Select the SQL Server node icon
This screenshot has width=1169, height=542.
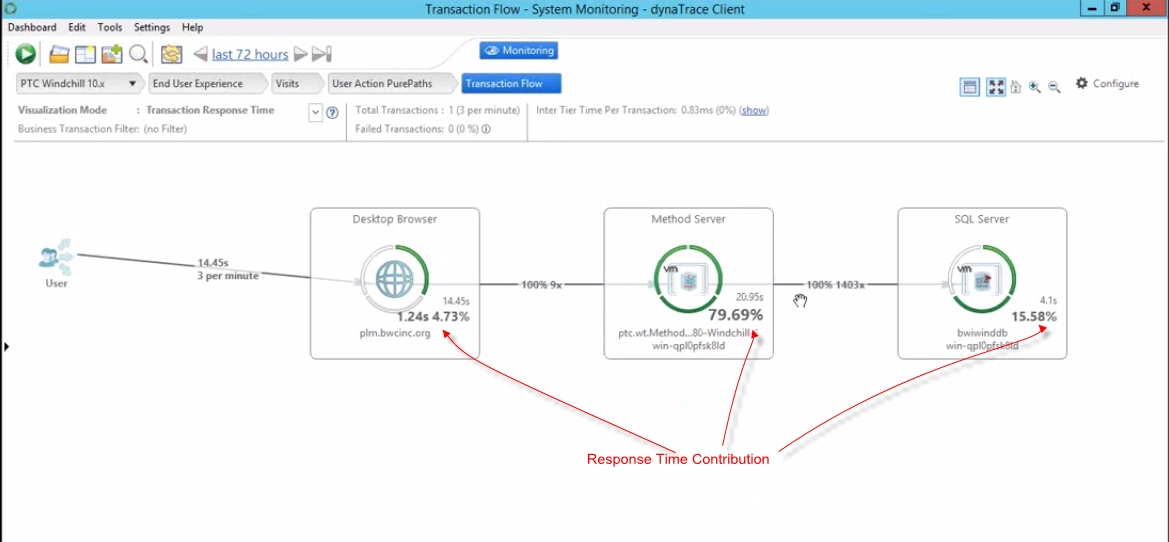click(x=981, y=279)
